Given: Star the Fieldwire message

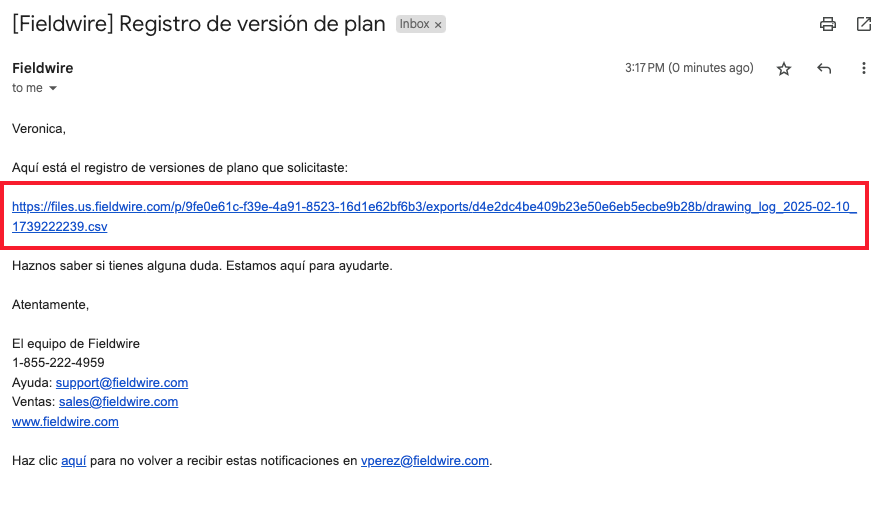Looking at the screenshot, I should pos(783,69).
